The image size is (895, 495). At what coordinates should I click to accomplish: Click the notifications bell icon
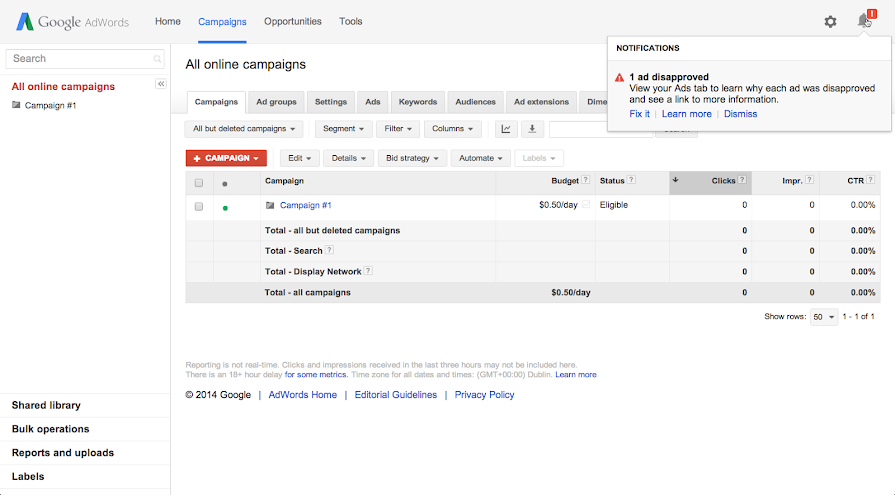[864, 21]
